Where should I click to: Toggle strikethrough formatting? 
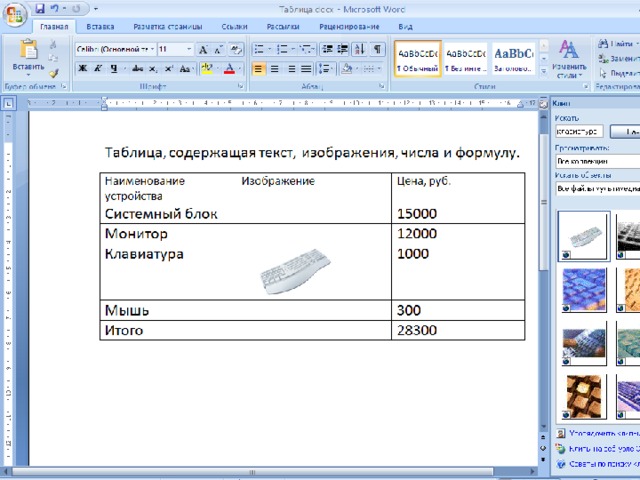point(135,68)
